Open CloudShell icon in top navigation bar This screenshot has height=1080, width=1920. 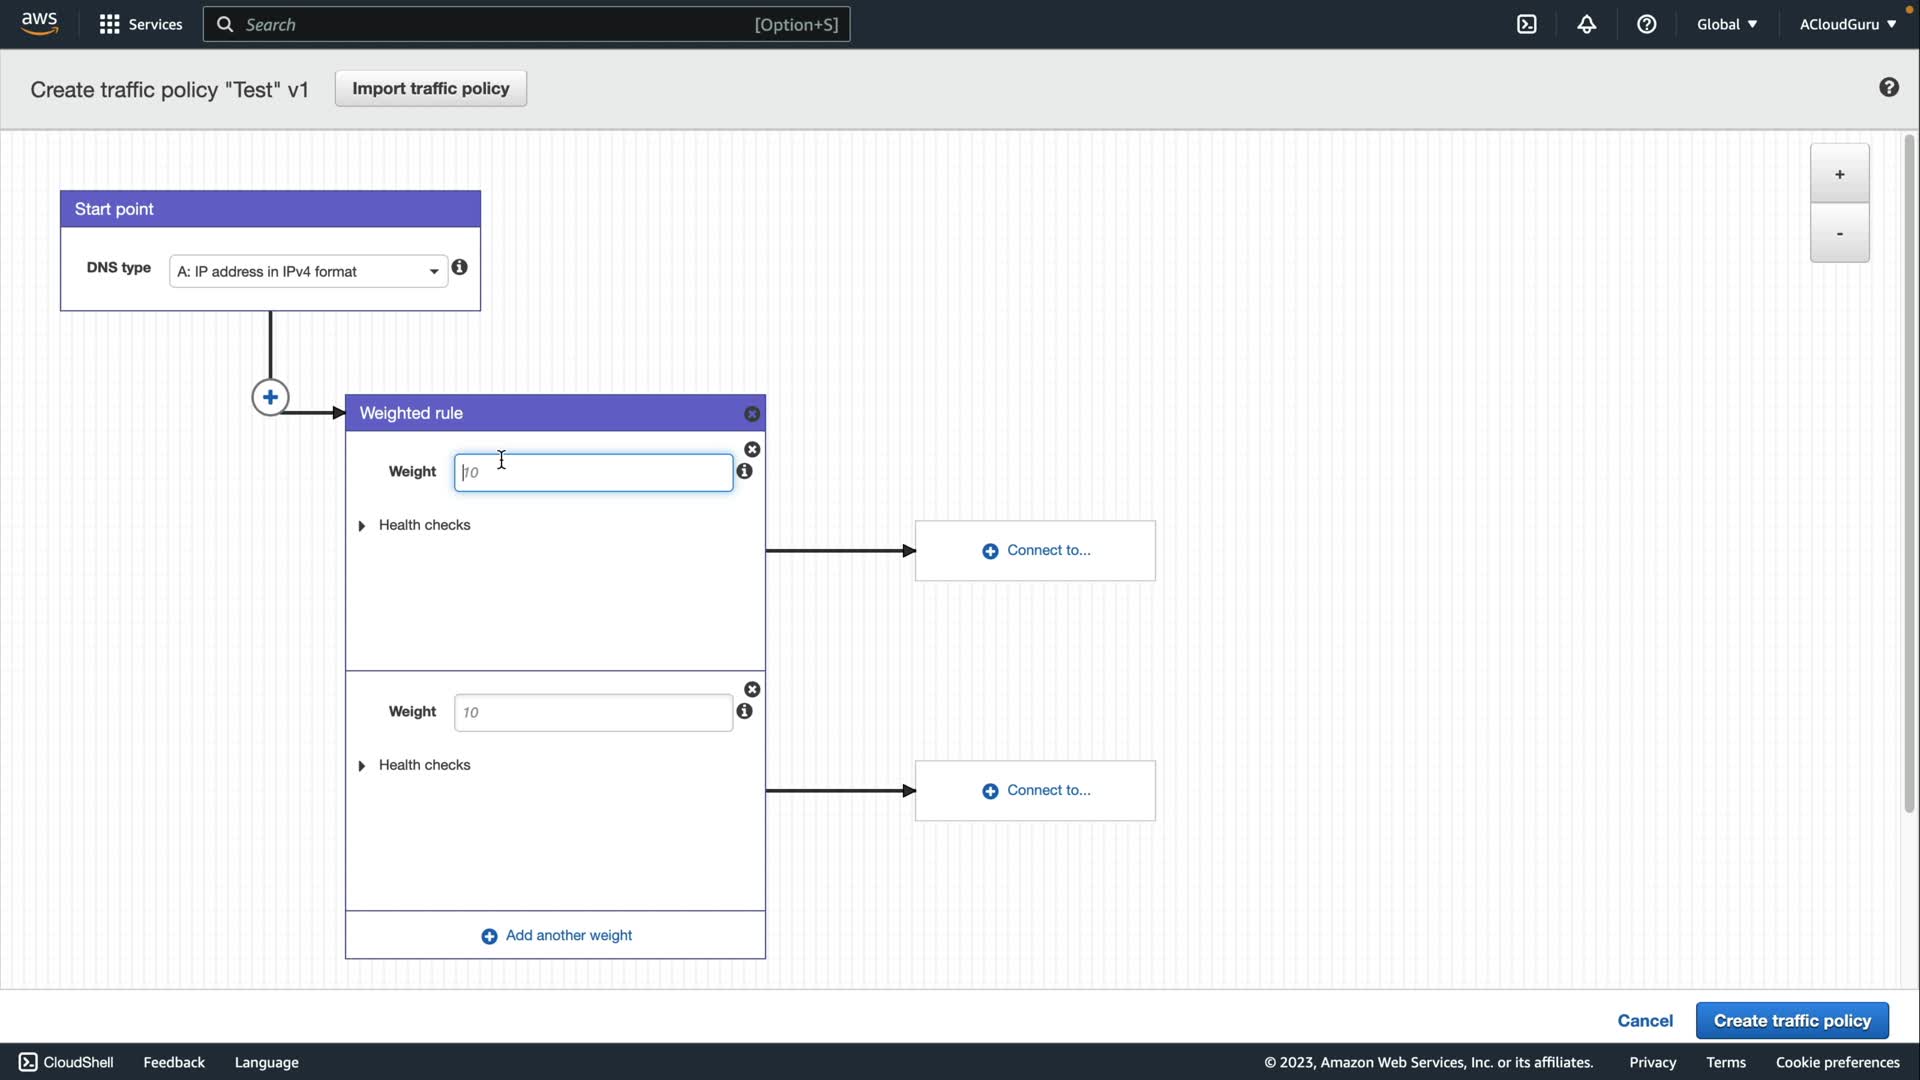[x=1526, y=24]
